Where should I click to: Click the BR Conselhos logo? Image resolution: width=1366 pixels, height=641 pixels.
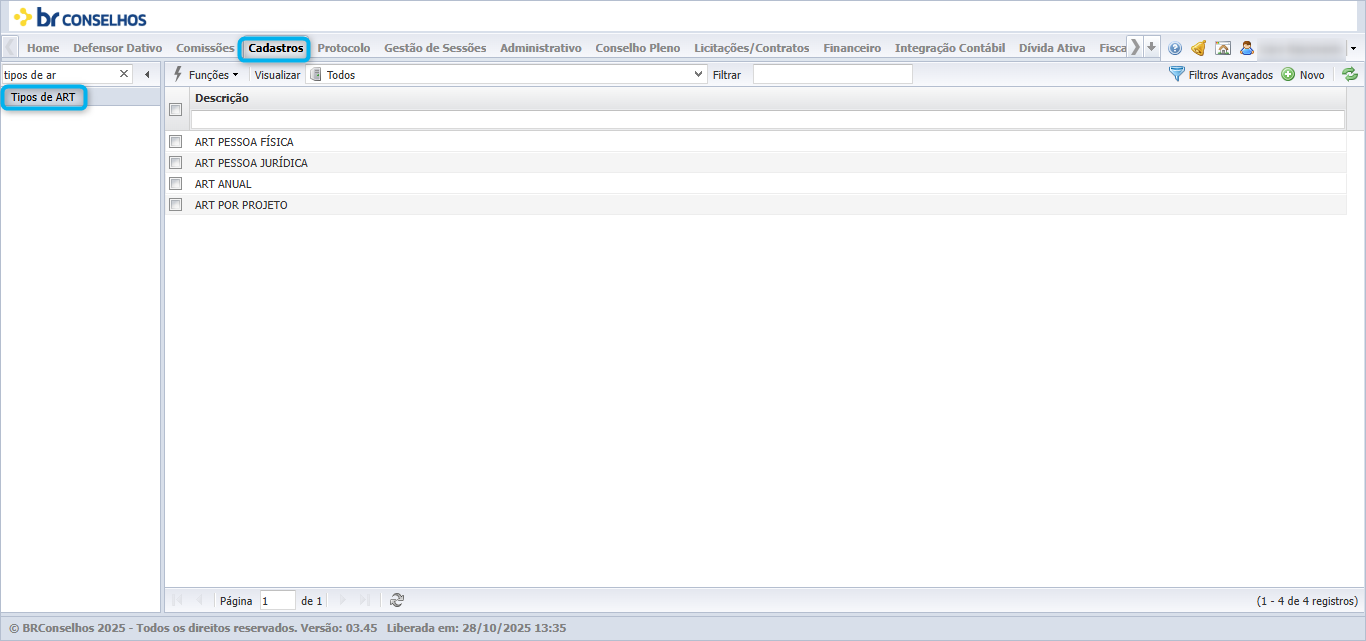(x=79, y=17)
